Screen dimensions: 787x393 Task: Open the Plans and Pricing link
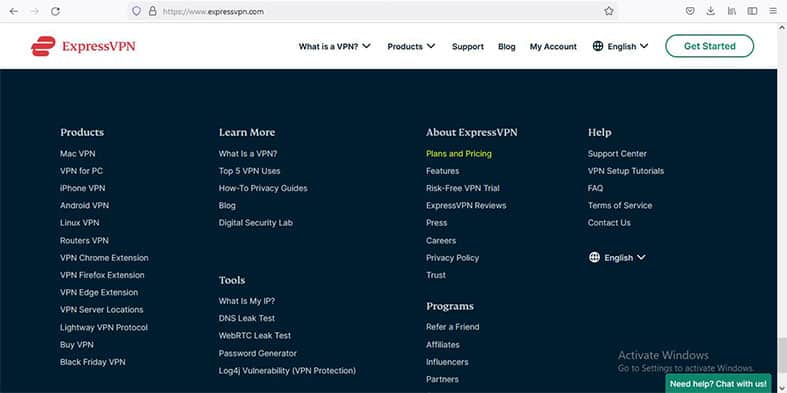(459, 154)
